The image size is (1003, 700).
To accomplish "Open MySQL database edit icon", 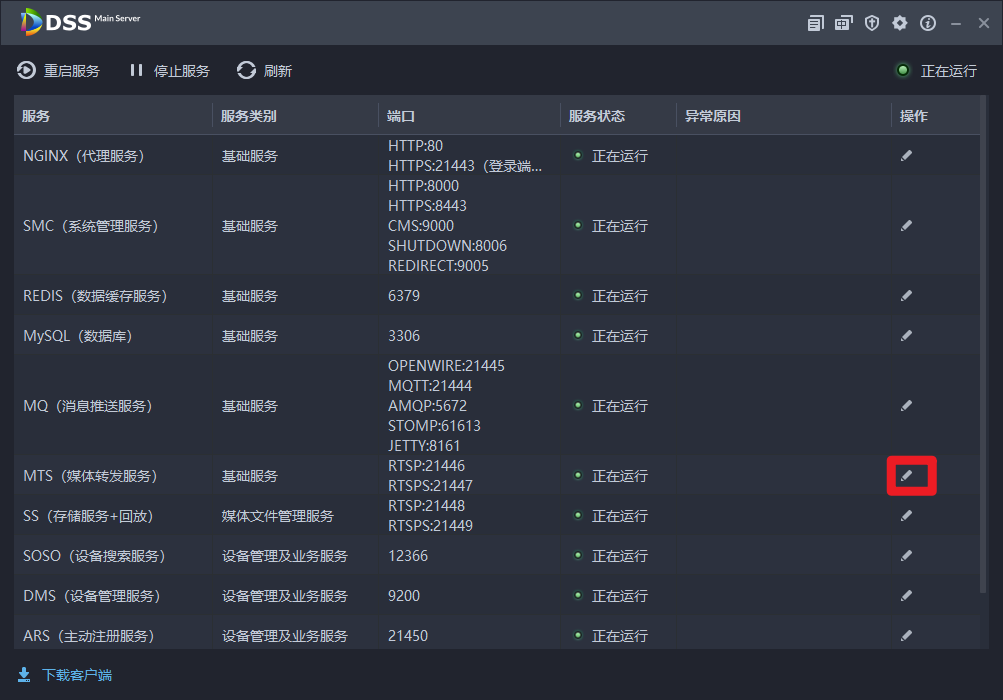I will 906,336.
